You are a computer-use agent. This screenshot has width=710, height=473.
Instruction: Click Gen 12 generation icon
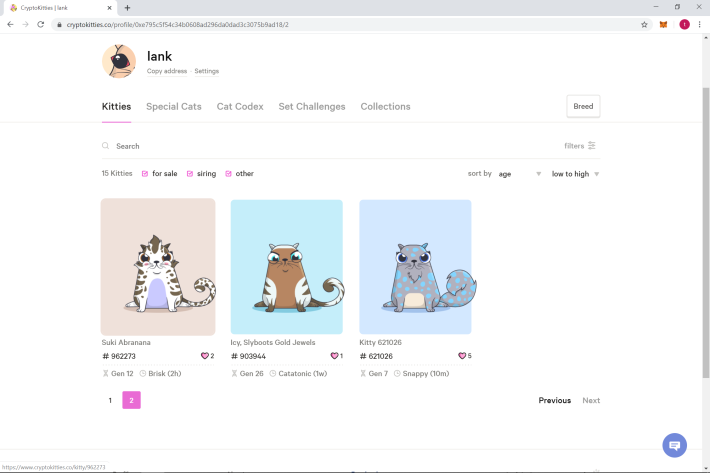[106, 373]
